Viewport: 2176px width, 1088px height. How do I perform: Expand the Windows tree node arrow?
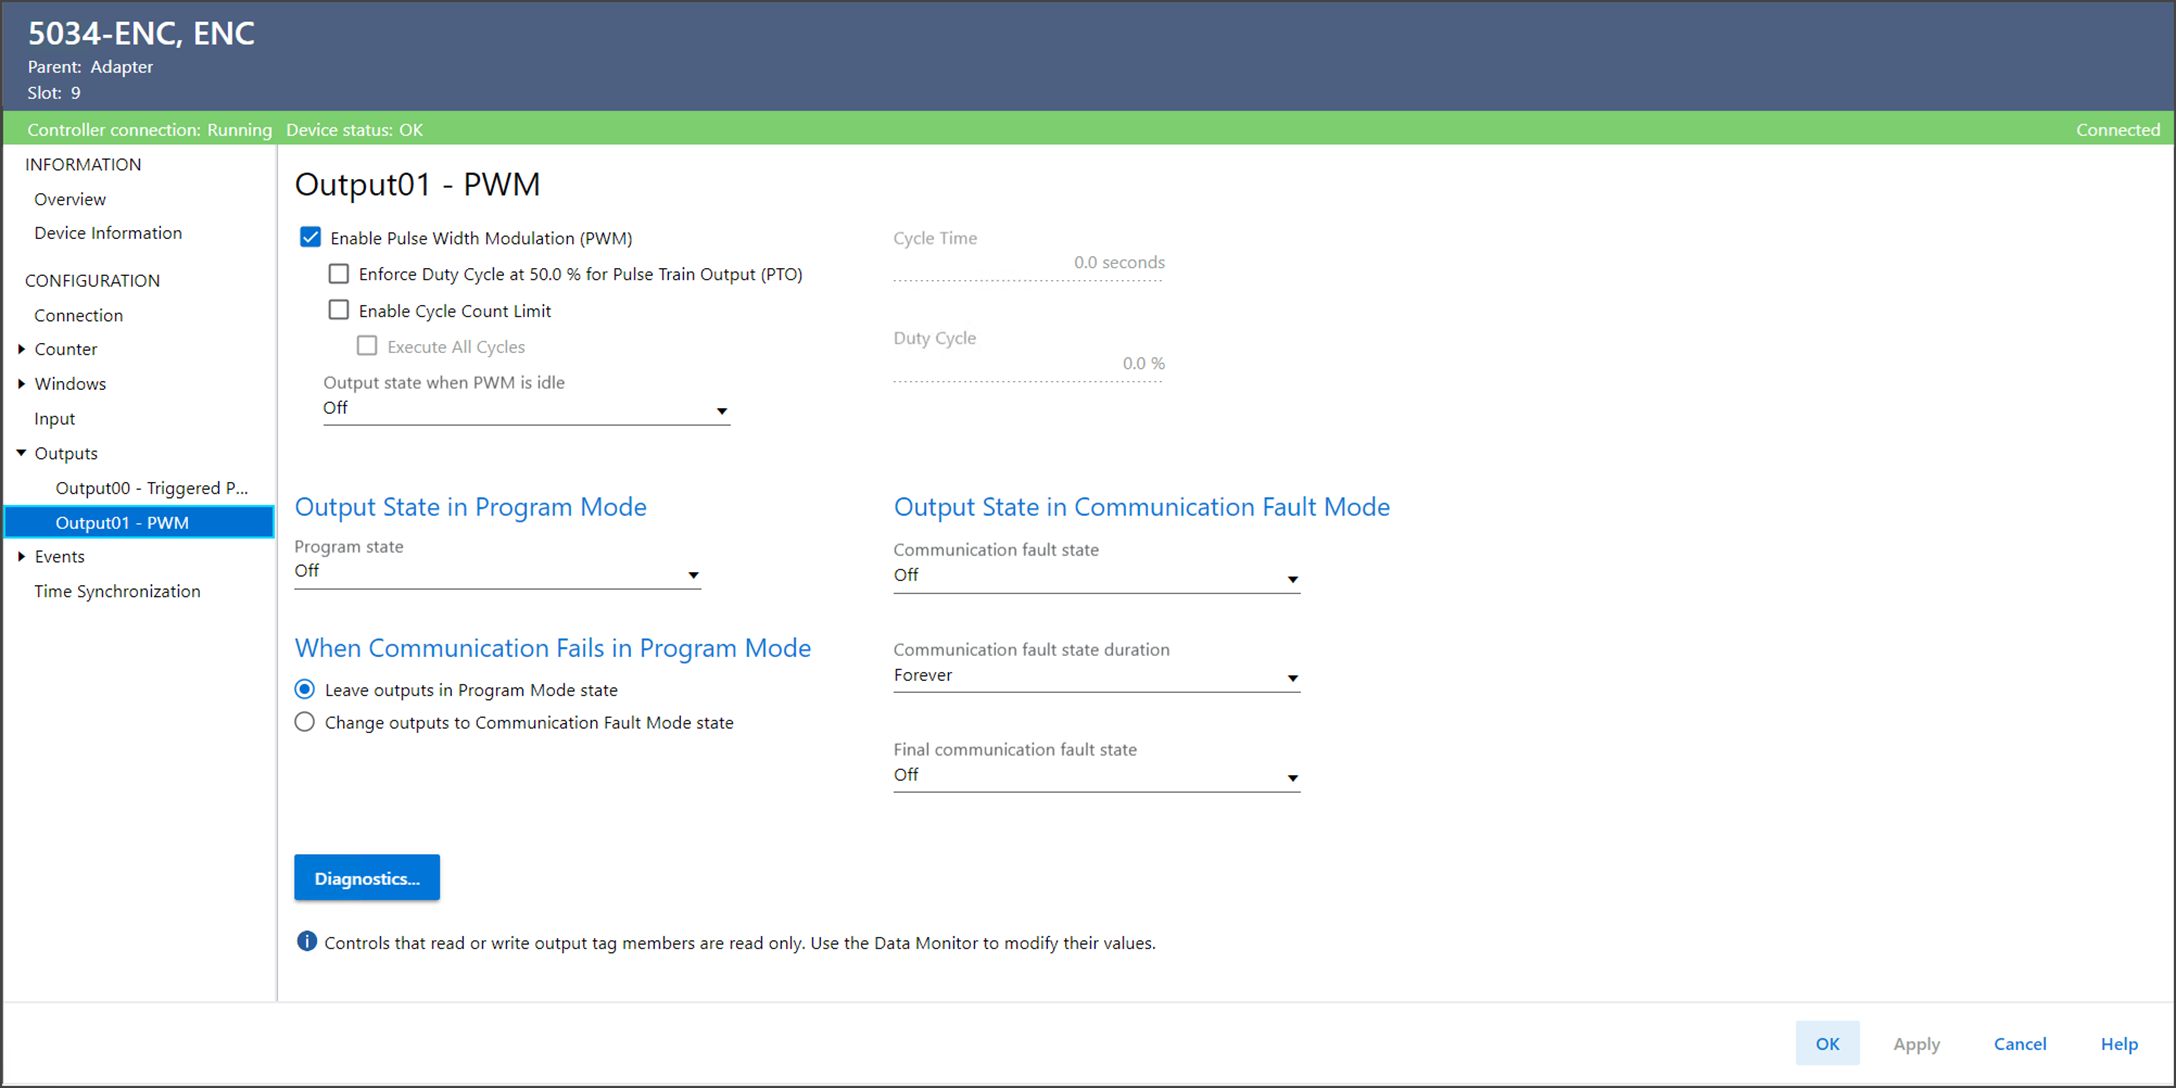pos(21,384)
